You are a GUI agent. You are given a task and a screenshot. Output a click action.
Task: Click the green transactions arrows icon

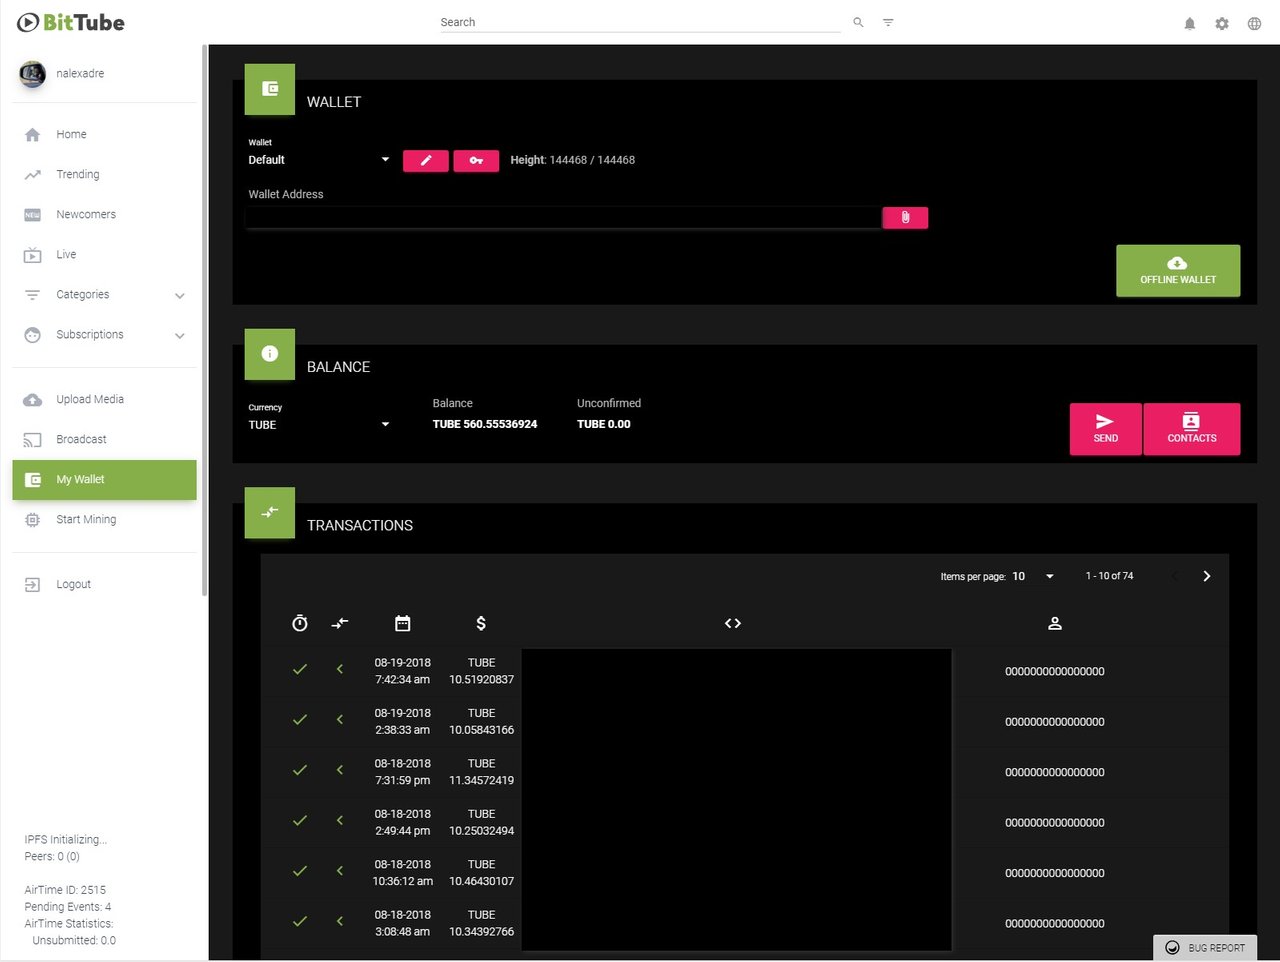click(270, 512)
